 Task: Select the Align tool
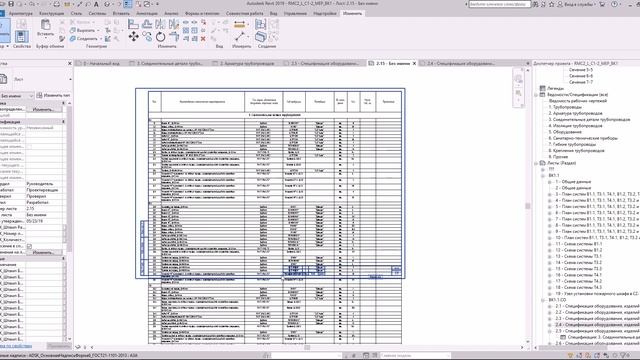coord(133,24)
